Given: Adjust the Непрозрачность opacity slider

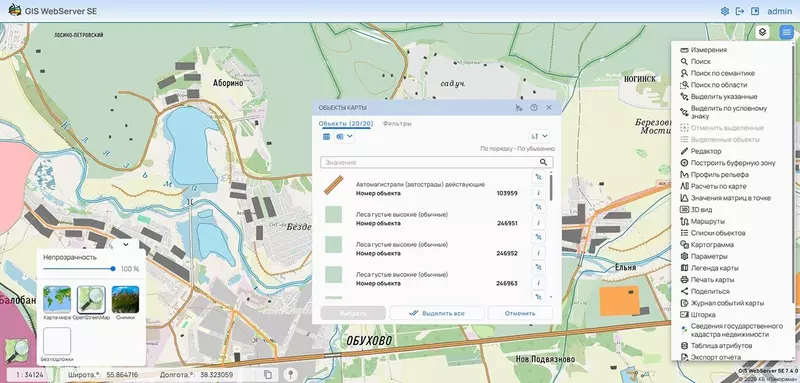Looking at the screenshot, I should 79,269.
